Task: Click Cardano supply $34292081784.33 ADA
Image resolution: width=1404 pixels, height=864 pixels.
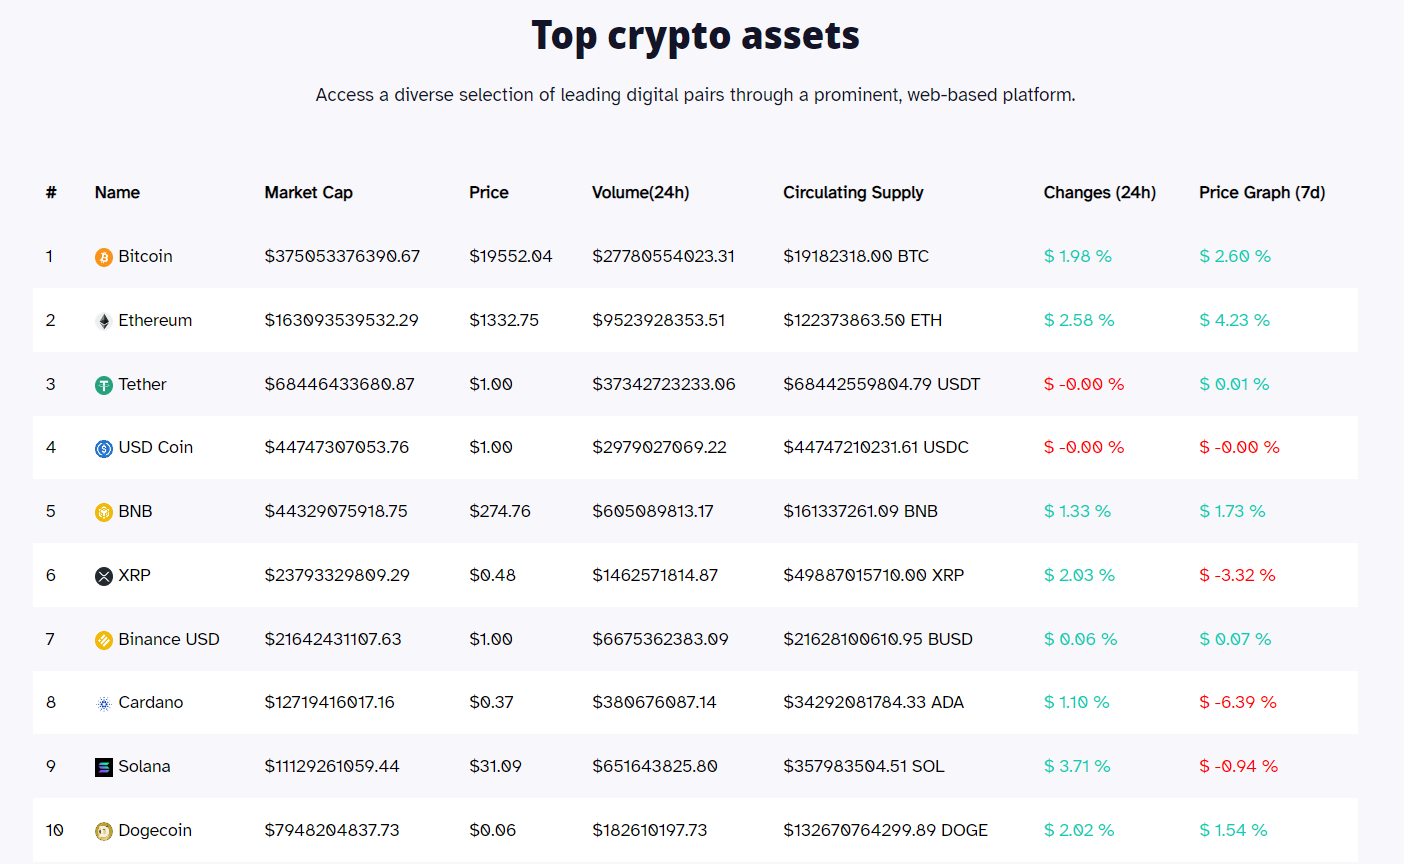Action: click(873, 702)
